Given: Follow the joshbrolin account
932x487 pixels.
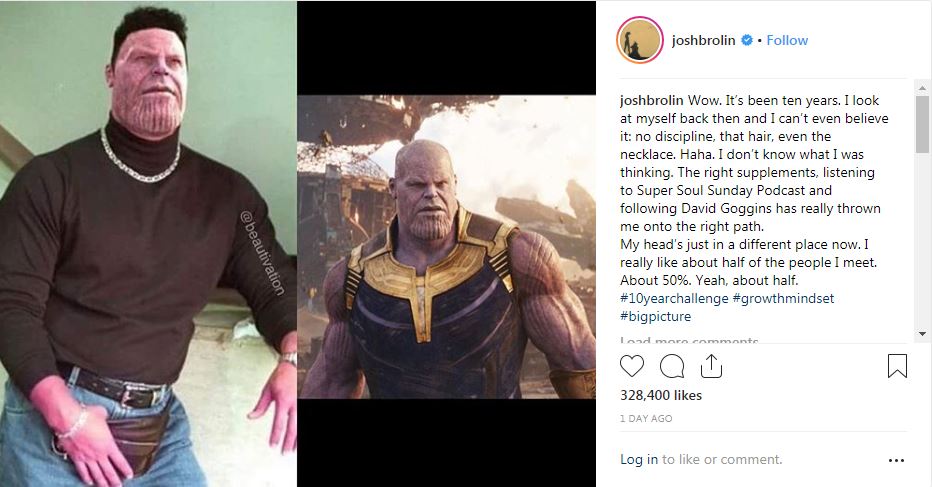Looking at the screenshot, I should [787, 40].
